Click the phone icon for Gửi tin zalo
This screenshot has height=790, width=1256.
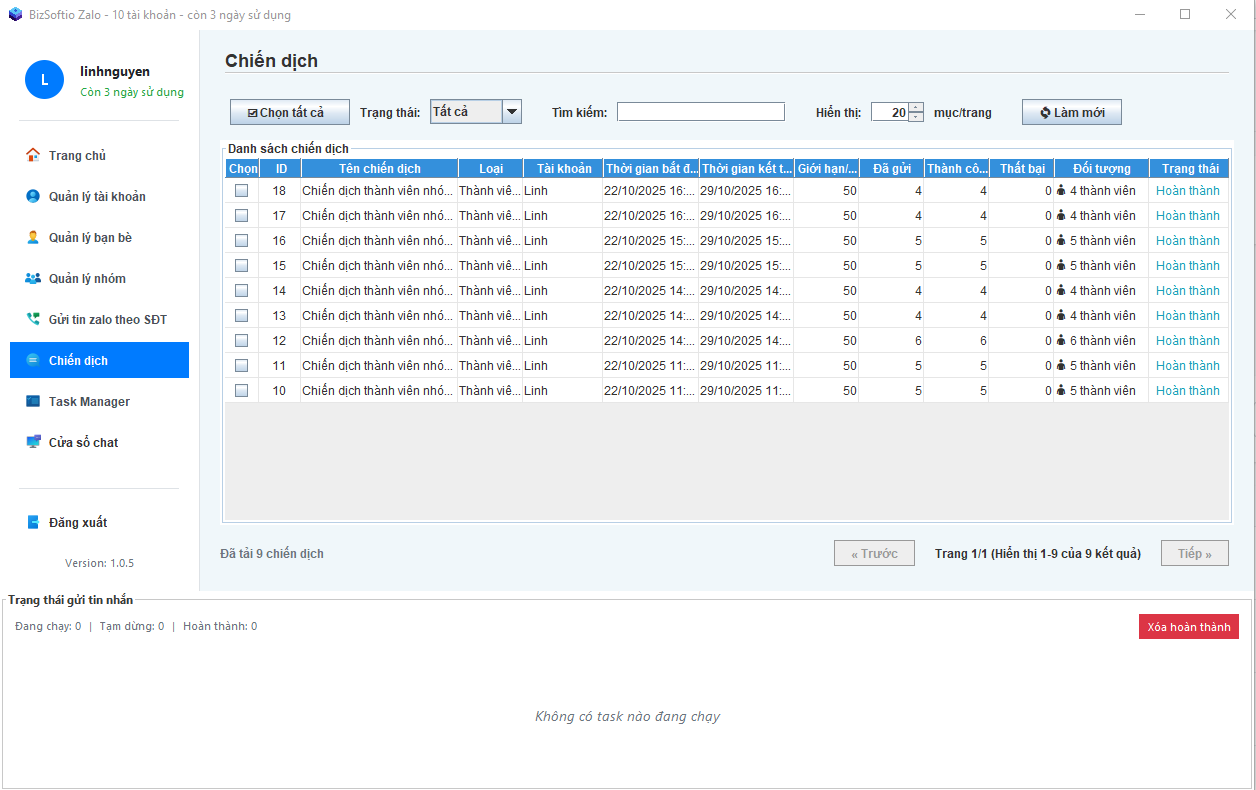tap(33, 319)
